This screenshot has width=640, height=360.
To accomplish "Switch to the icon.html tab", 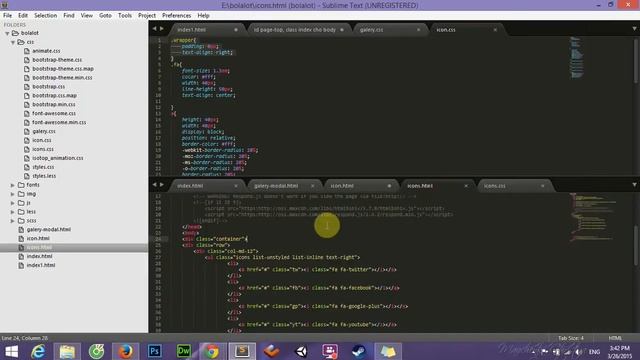I will pos(342,186).
